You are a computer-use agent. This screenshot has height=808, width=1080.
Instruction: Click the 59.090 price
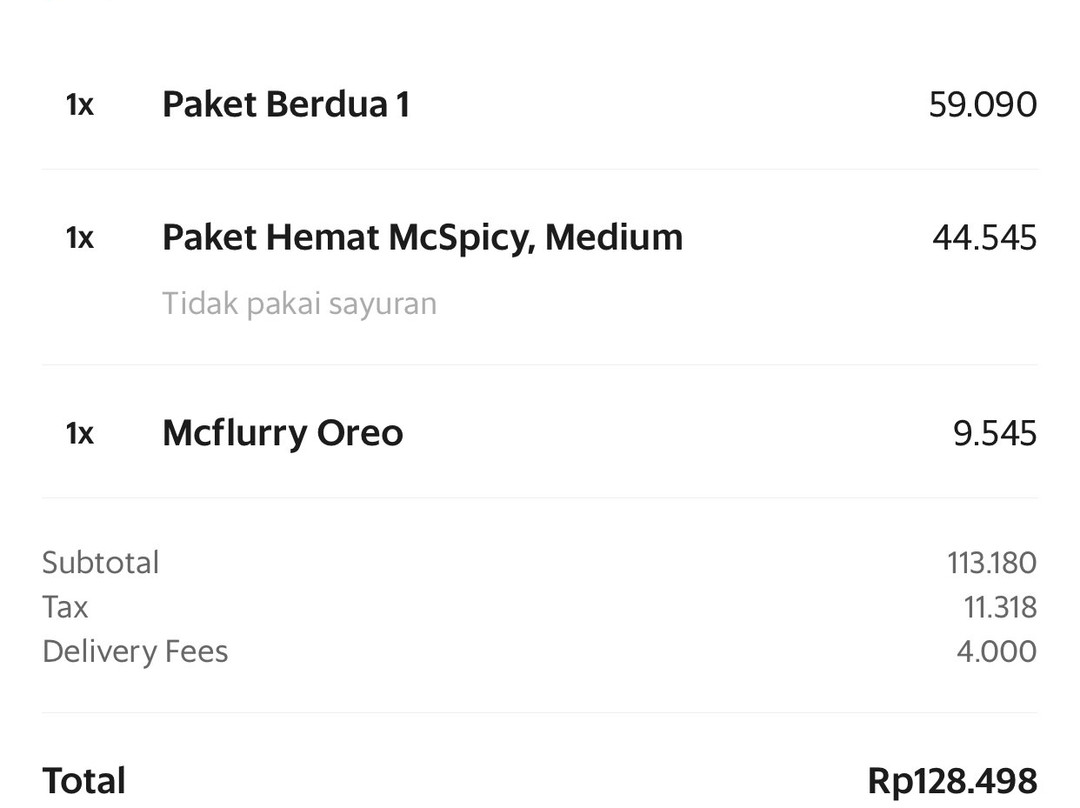pyautogui.click(x=983, y=105)
